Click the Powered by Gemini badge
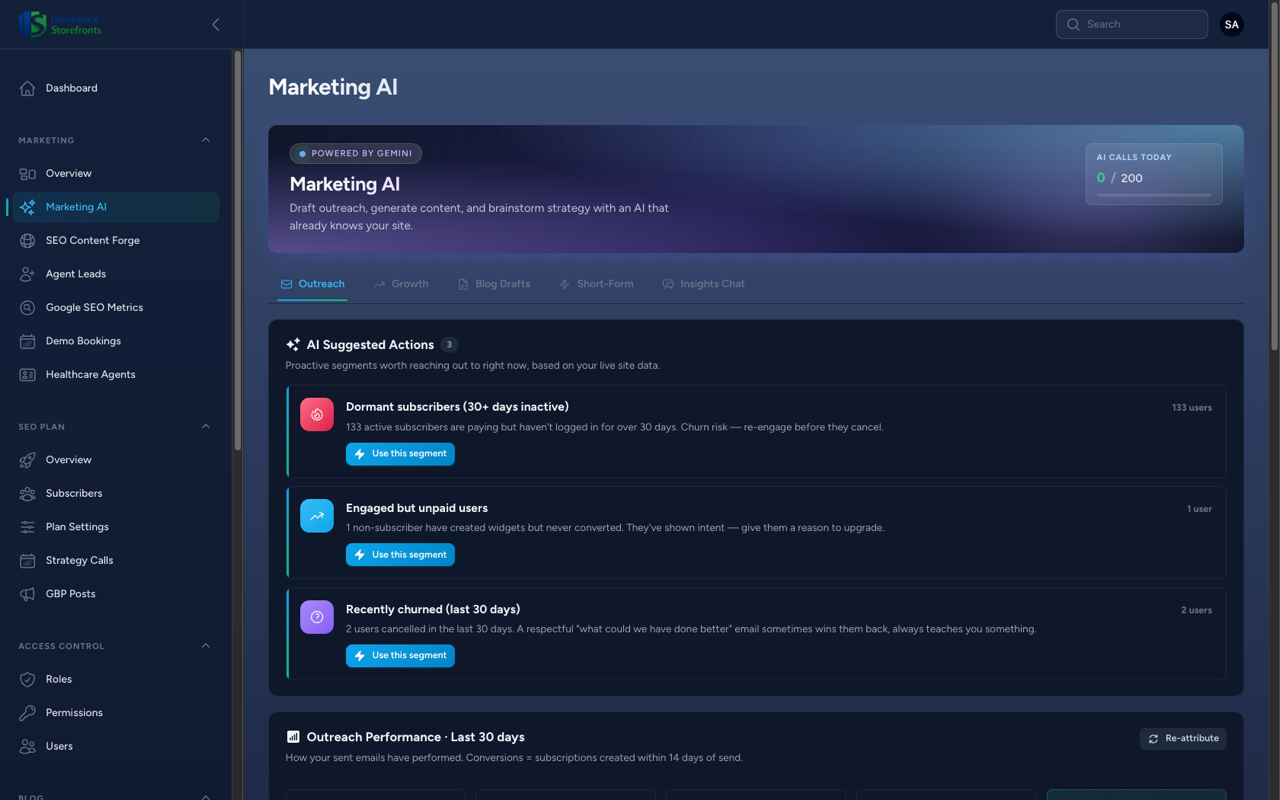This screenshot has width=1280, height=800. (355, 154)
